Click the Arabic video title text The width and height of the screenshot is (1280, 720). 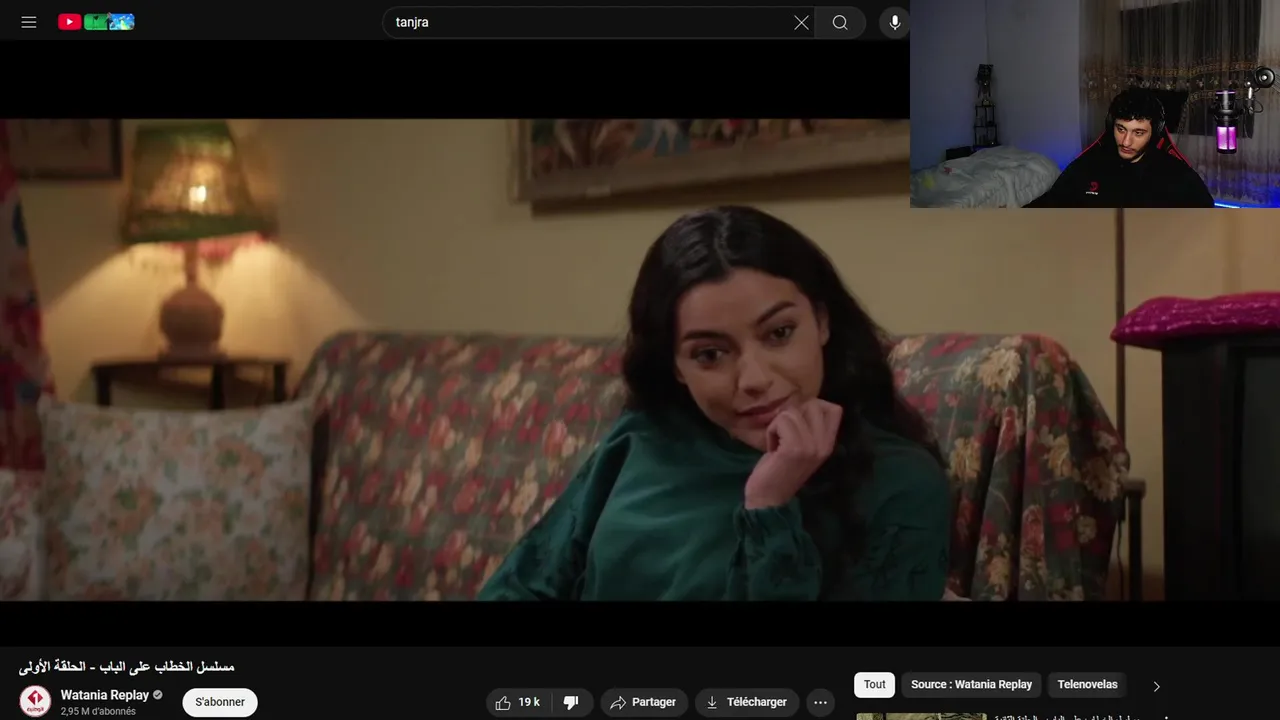(126, 666)
